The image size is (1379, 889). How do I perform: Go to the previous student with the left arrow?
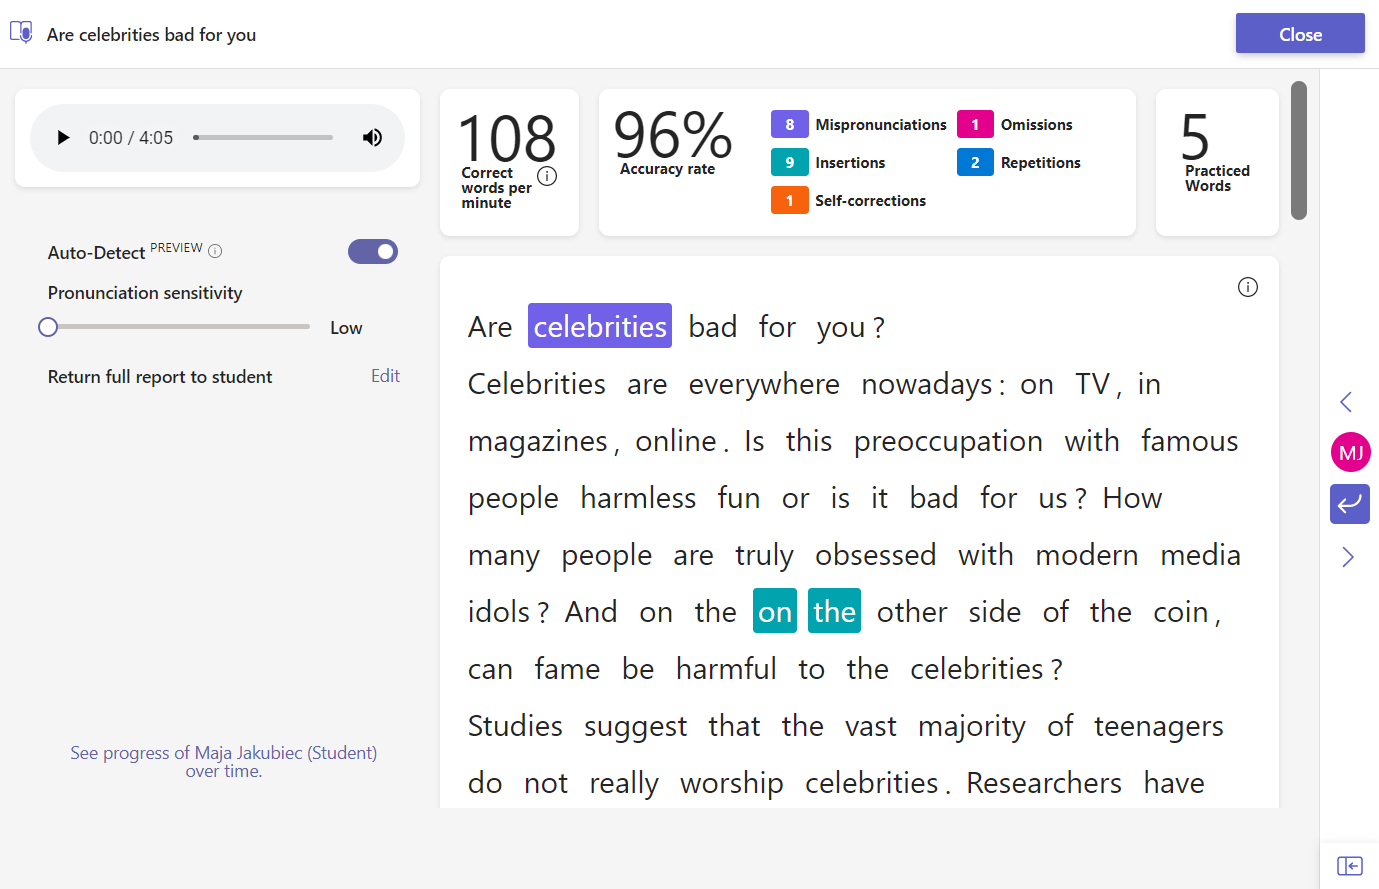click(1347, 402)
